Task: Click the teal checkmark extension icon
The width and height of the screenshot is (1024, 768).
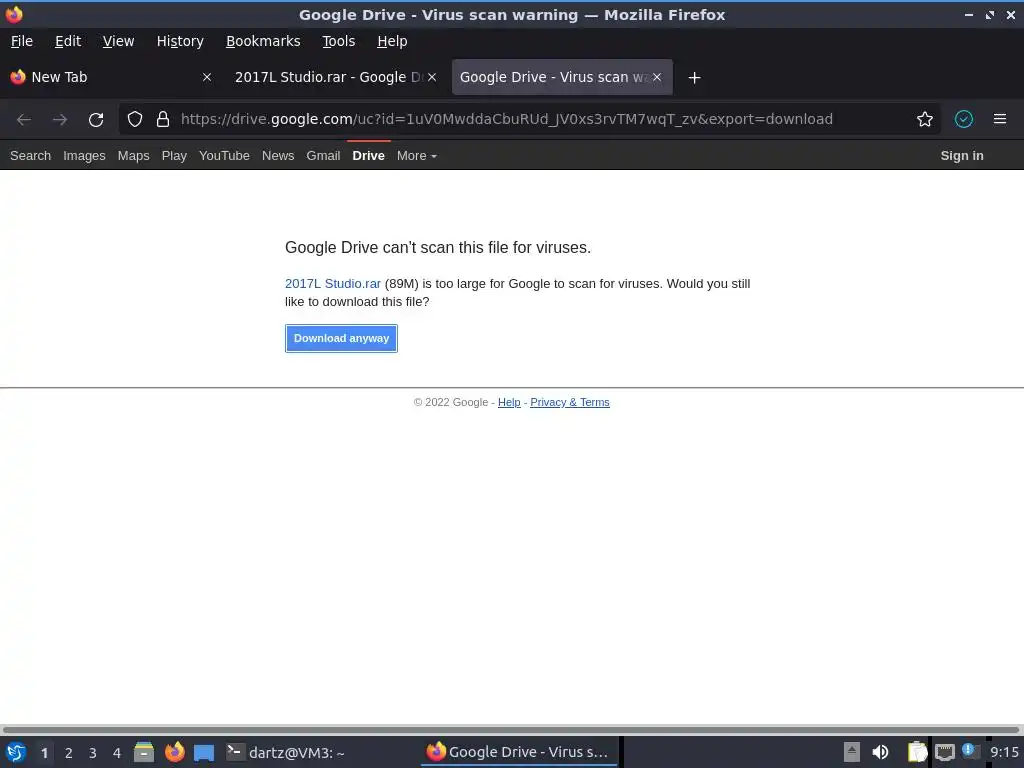Action: click(963, 119)
